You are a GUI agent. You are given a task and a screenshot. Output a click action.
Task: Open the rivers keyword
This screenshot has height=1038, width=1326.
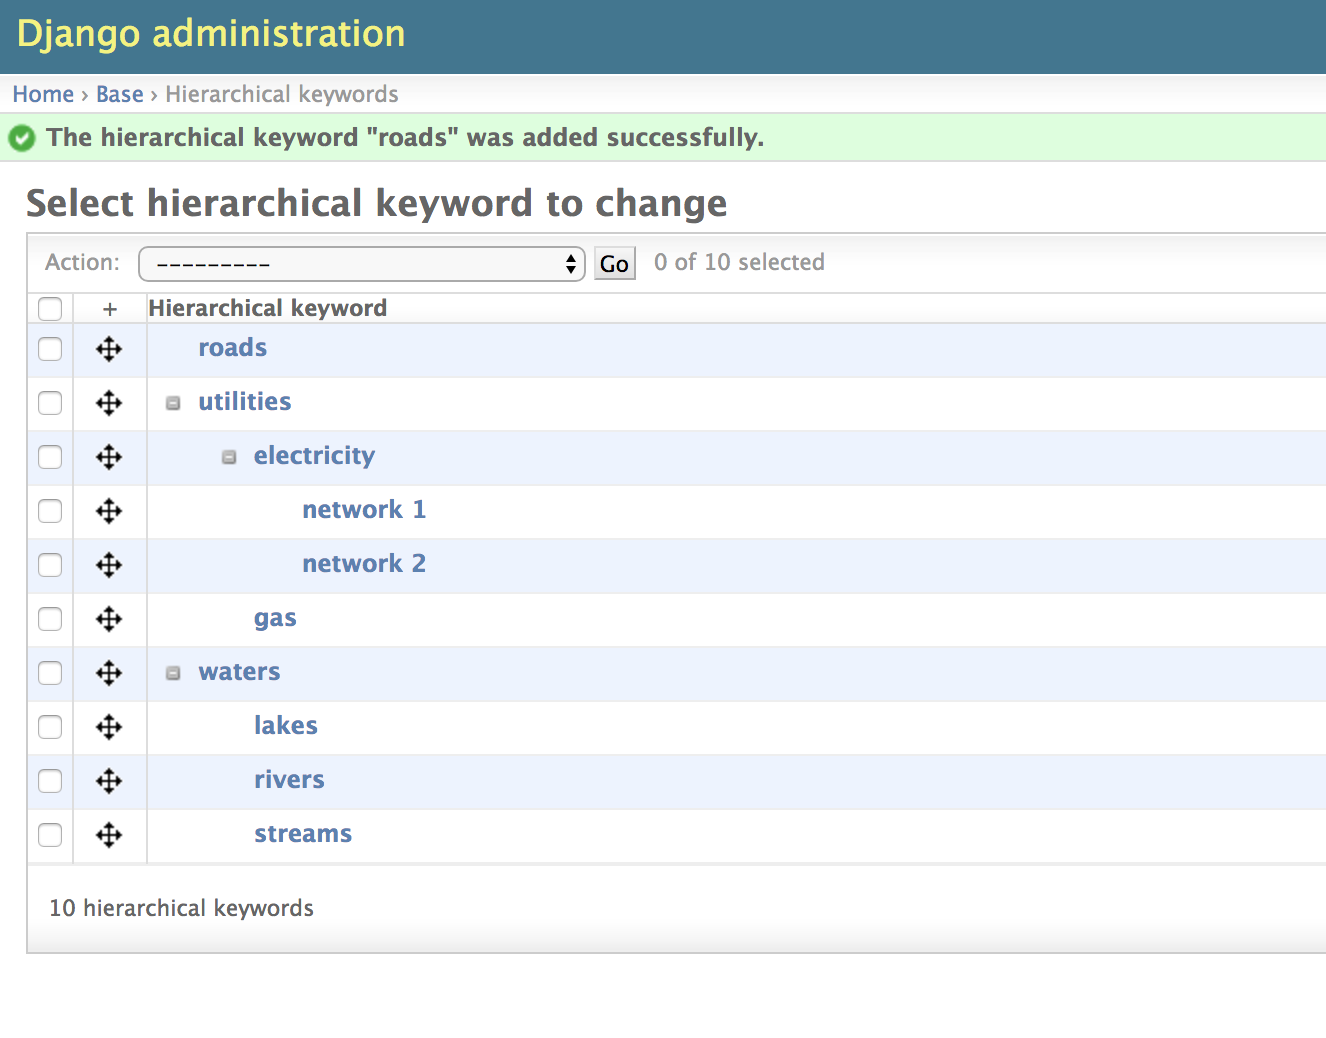[289, 780]
